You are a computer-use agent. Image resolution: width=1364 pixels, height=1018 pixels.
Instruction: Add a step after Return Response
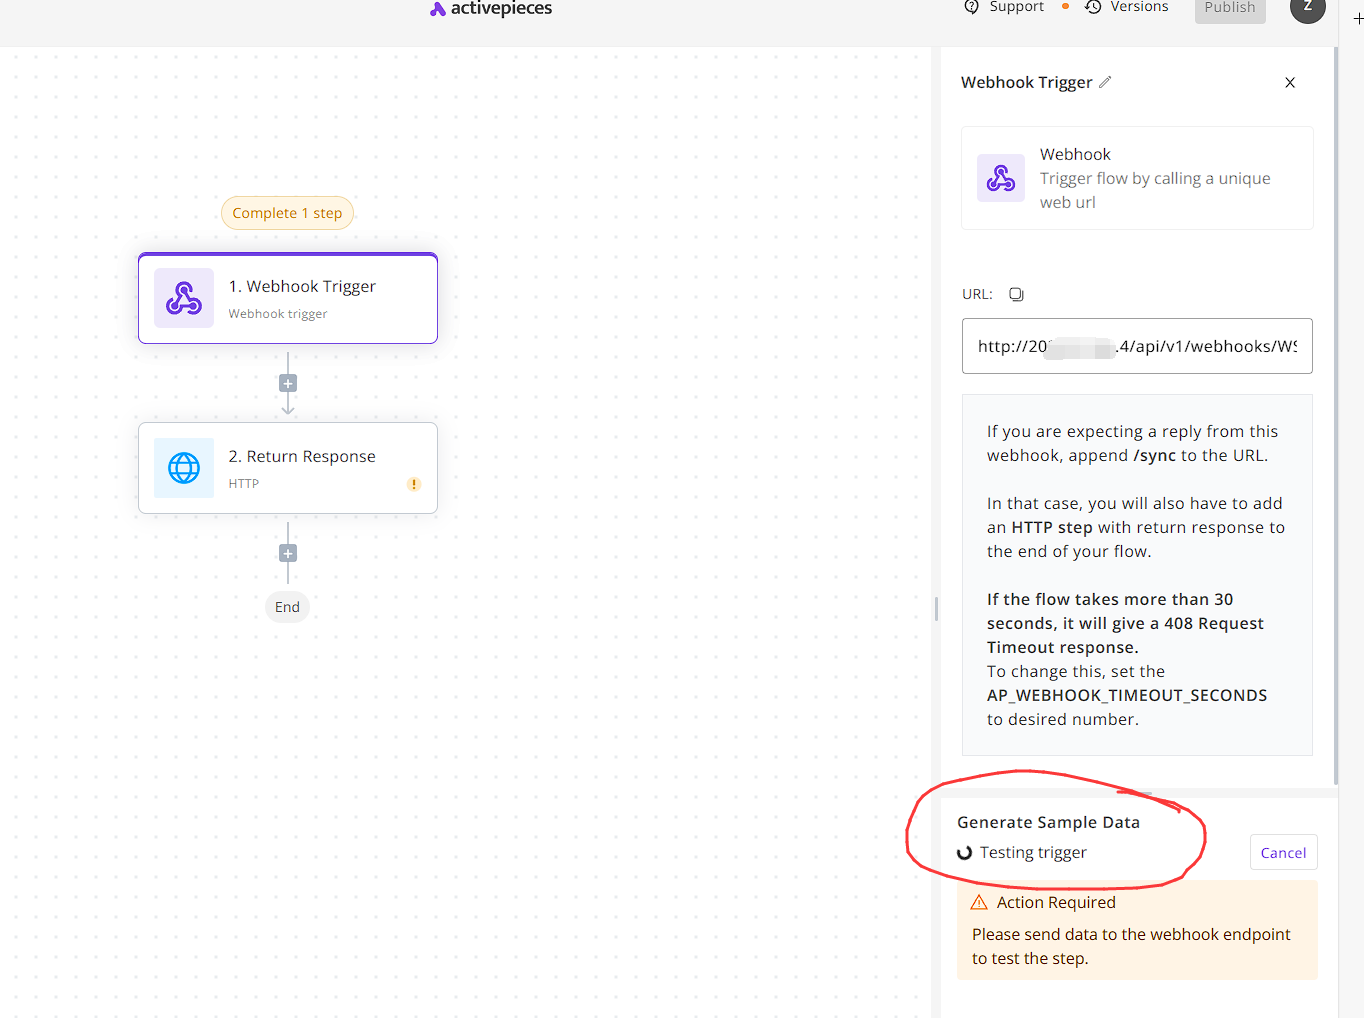coord(288,553)
